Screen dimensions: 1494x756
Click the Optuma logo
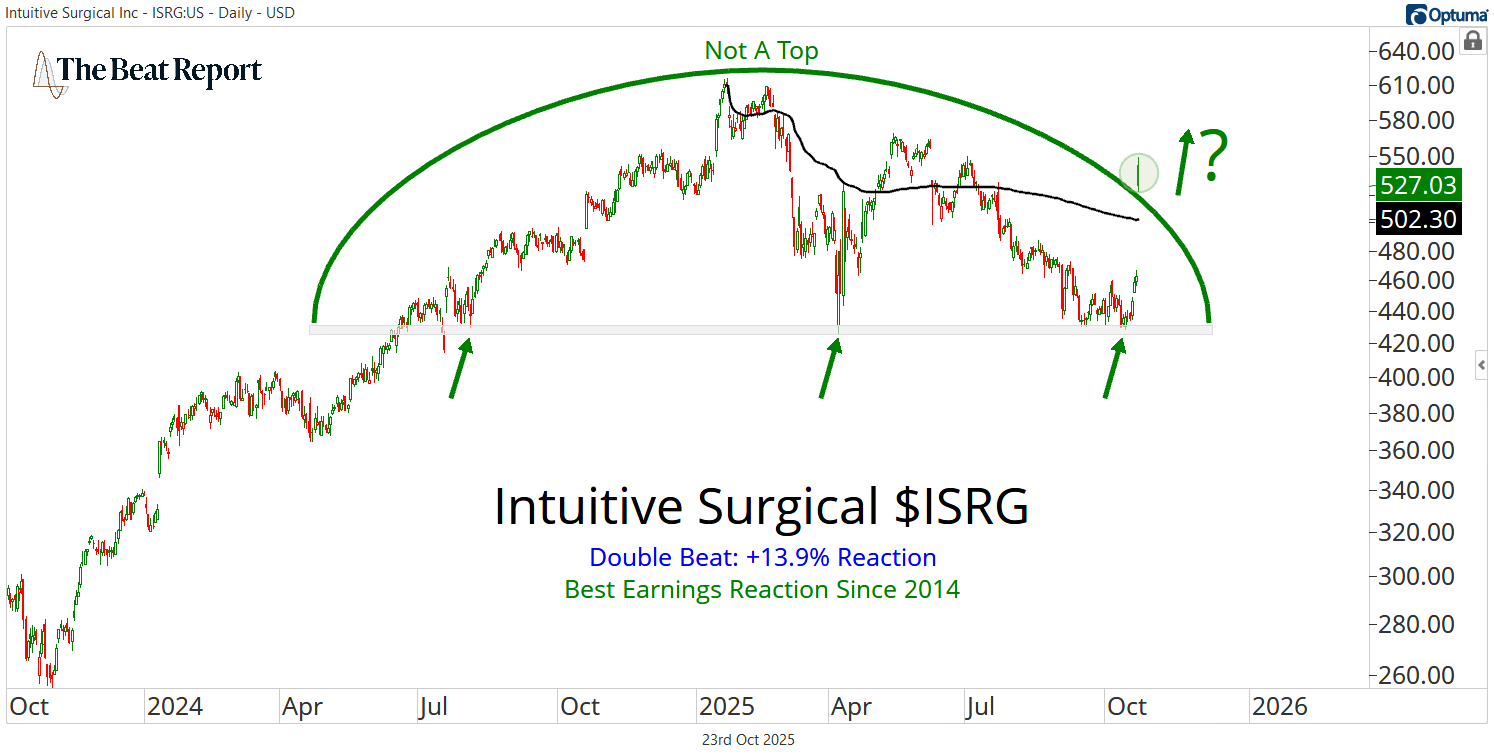pyautogui.click(x=1447, y=14)
